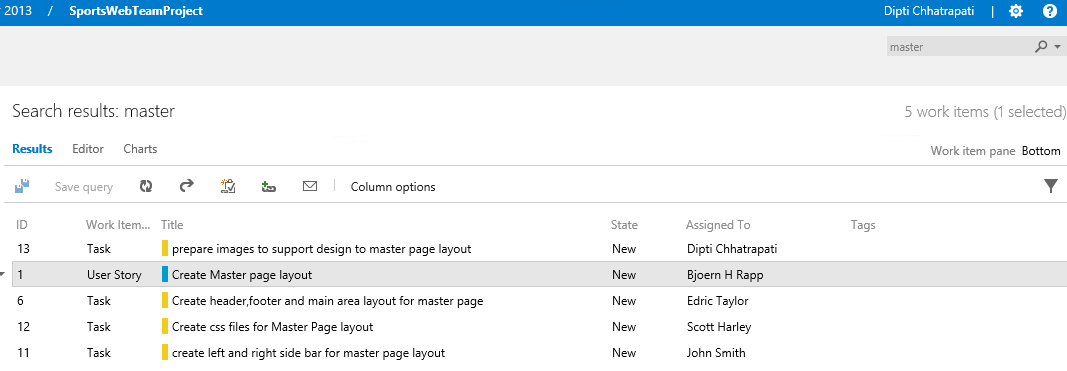
Task: Click ID cell 11
Action: (23, 353)
